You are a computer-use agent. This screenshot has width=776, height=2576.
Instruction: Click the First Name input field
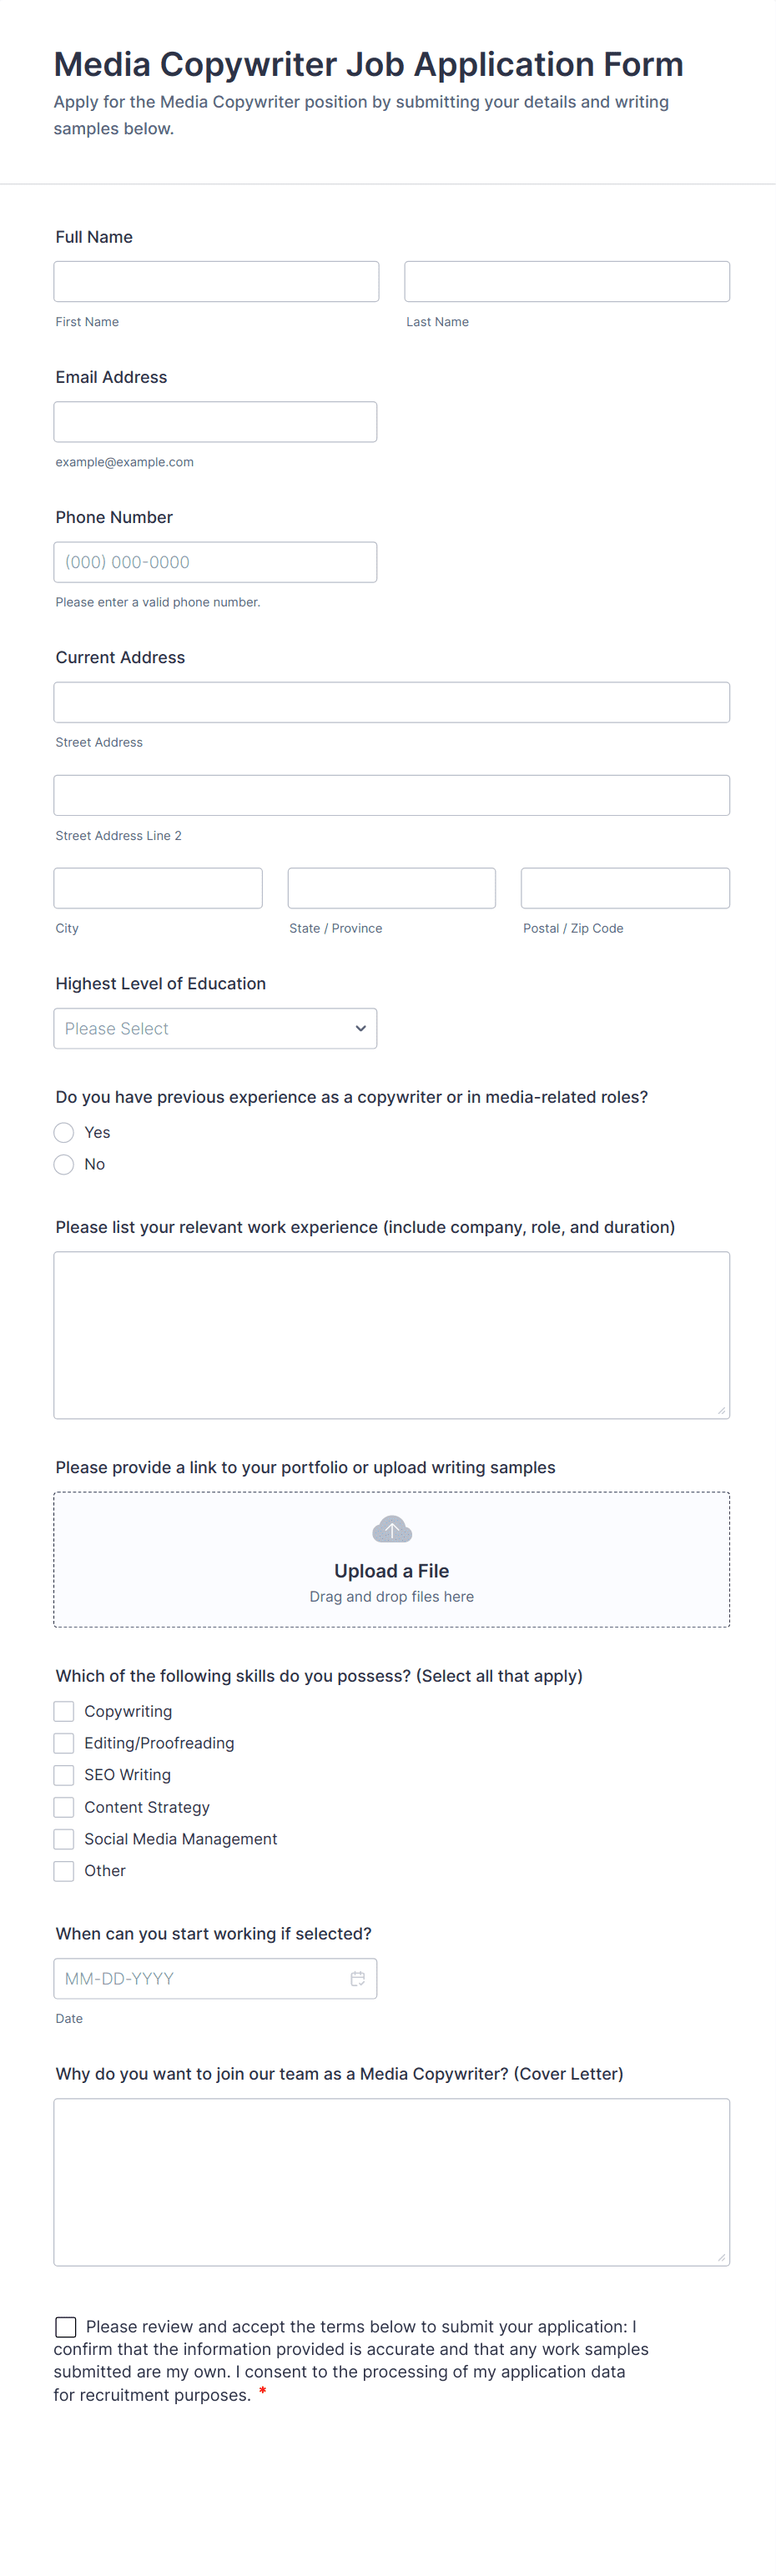pos(215,281)
